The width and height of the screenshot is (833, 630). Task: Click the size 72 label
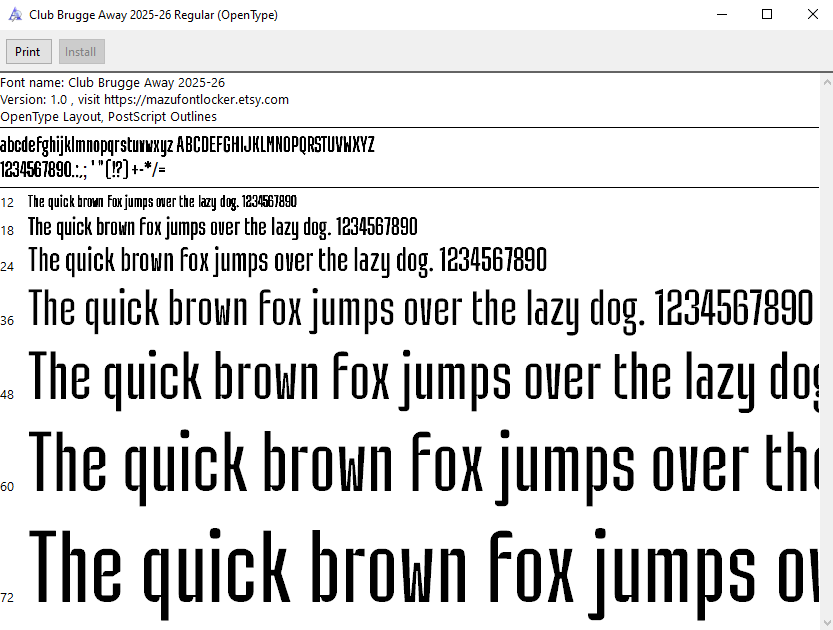click(x=7, y=598)
